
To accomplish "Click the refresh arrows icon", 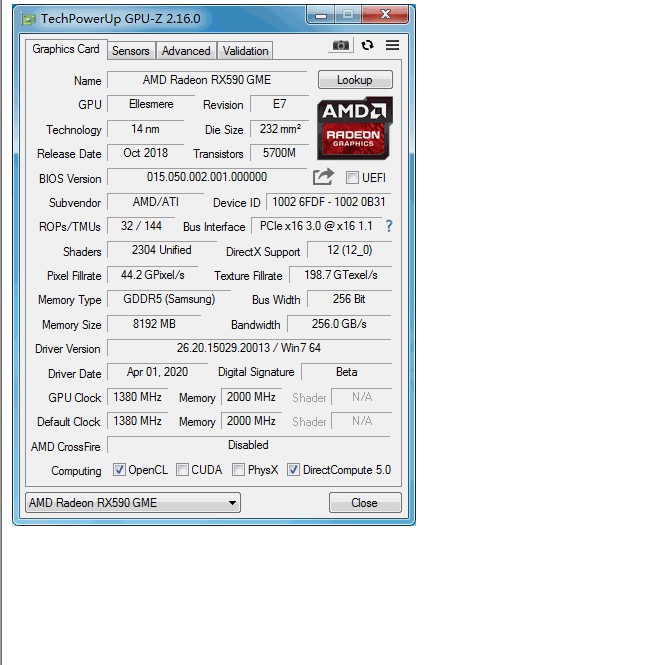I will (x=367, y=45).
